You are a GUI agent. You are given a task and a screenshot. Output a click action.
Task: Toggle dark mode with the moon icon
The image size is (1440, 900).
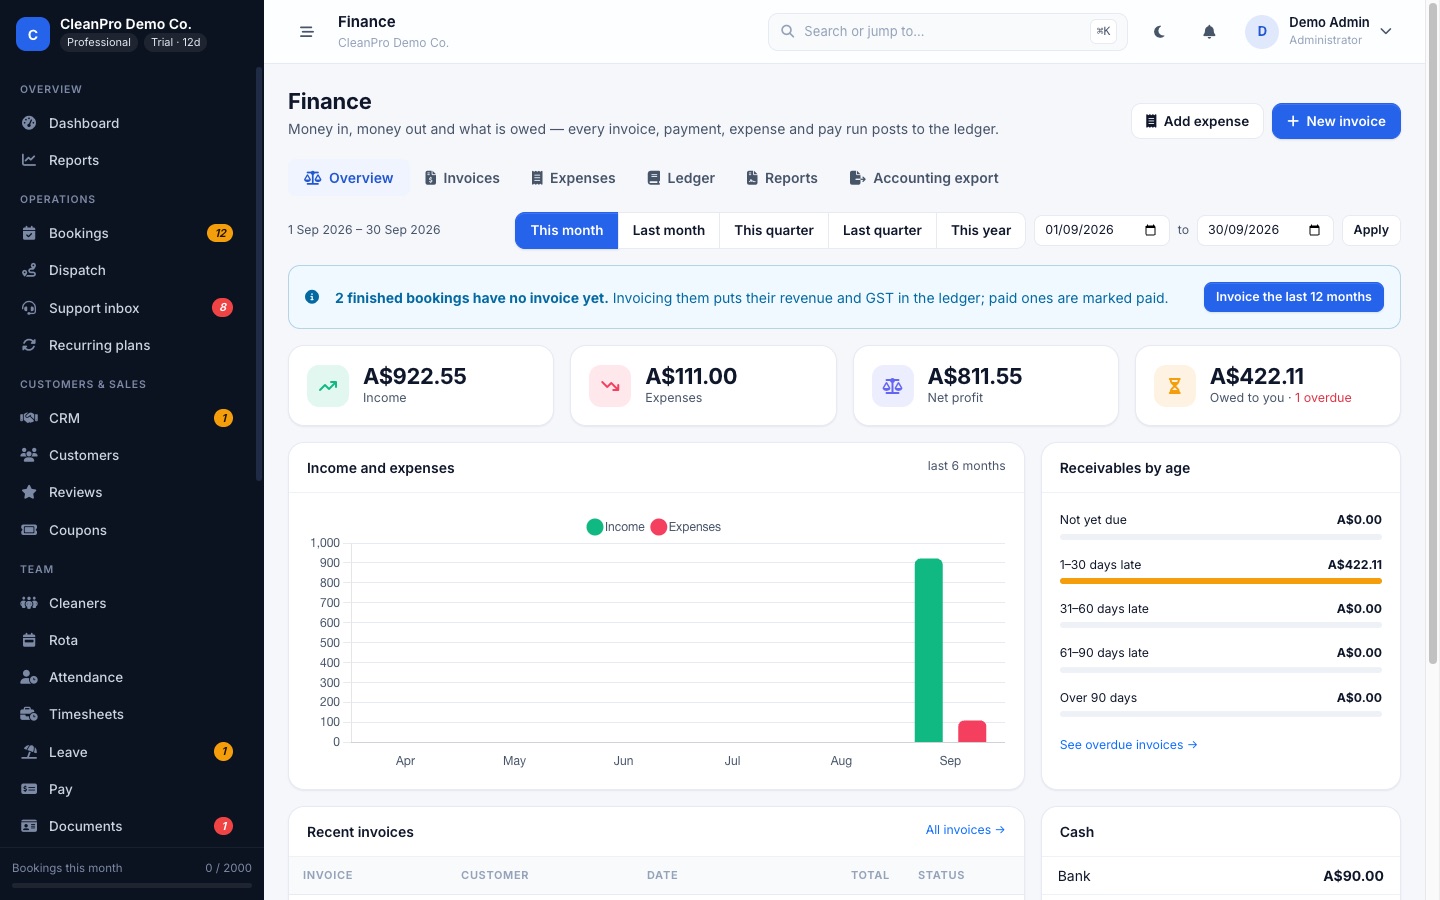tap(1159, 32)
